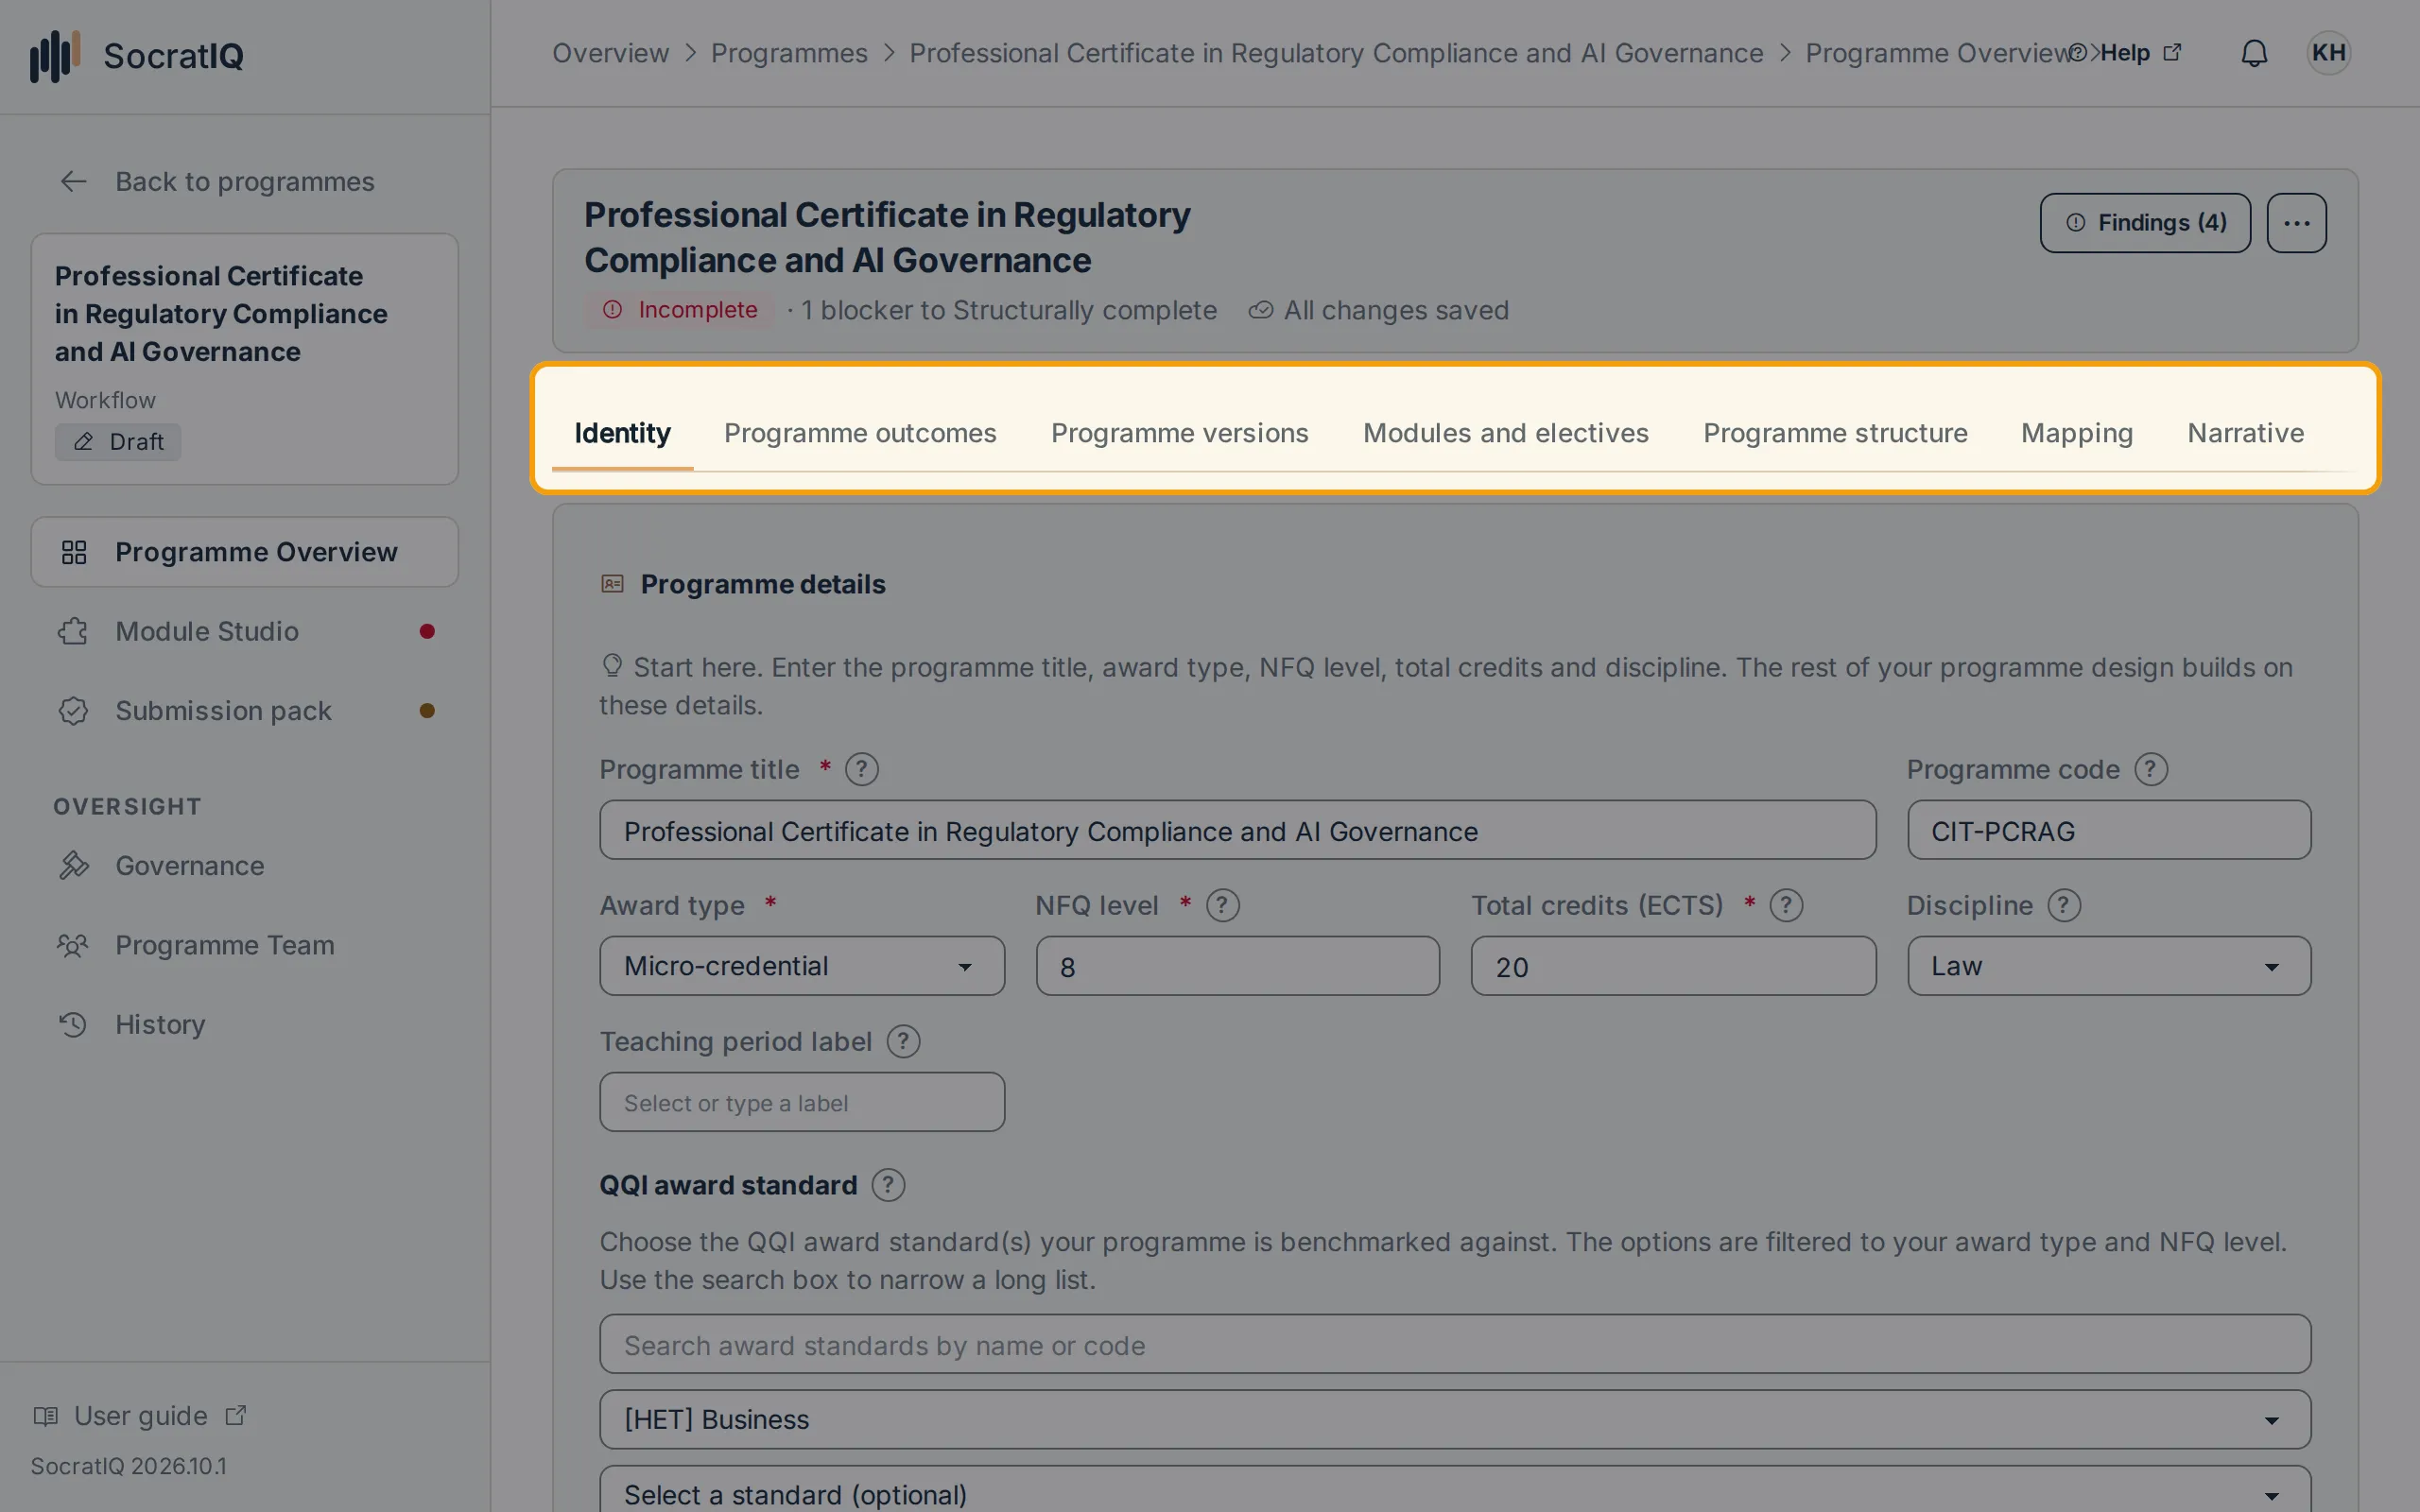
Task: Click the Programme details card icon
Action: pos(612,583)
